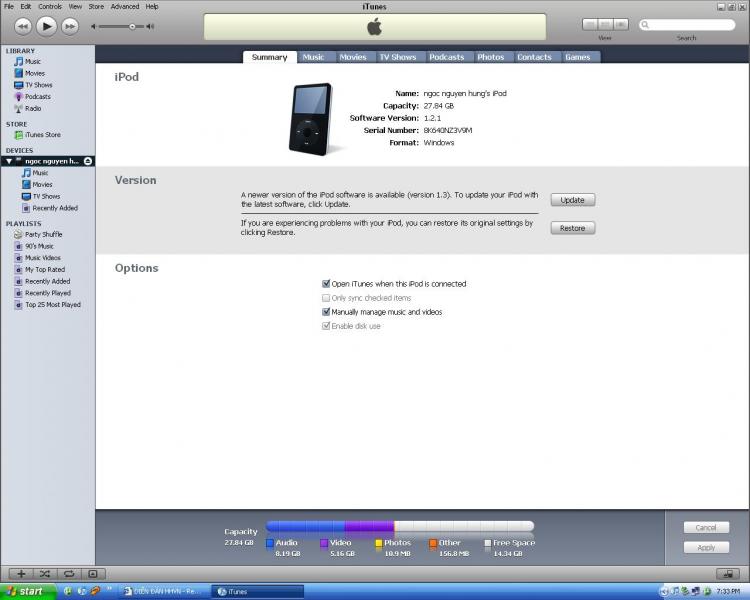
Task: Collapse the iPod device tree
Action: point(9,161)
